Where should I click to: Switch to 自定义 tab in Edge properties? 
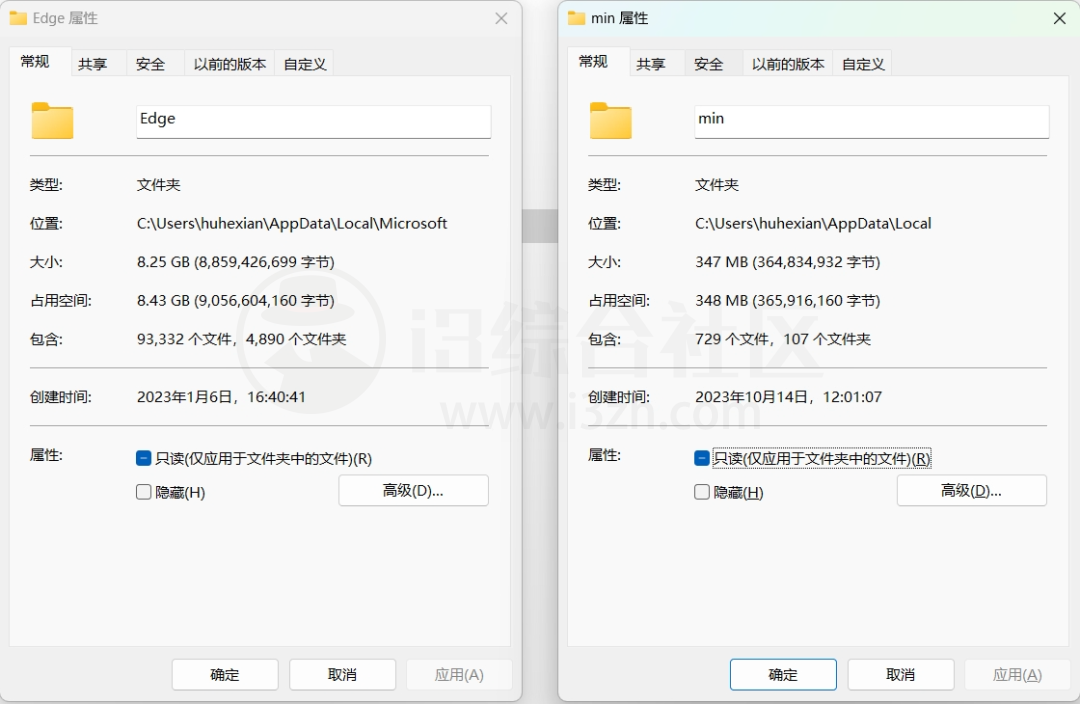pyautogui.click(x=304, y=64)
